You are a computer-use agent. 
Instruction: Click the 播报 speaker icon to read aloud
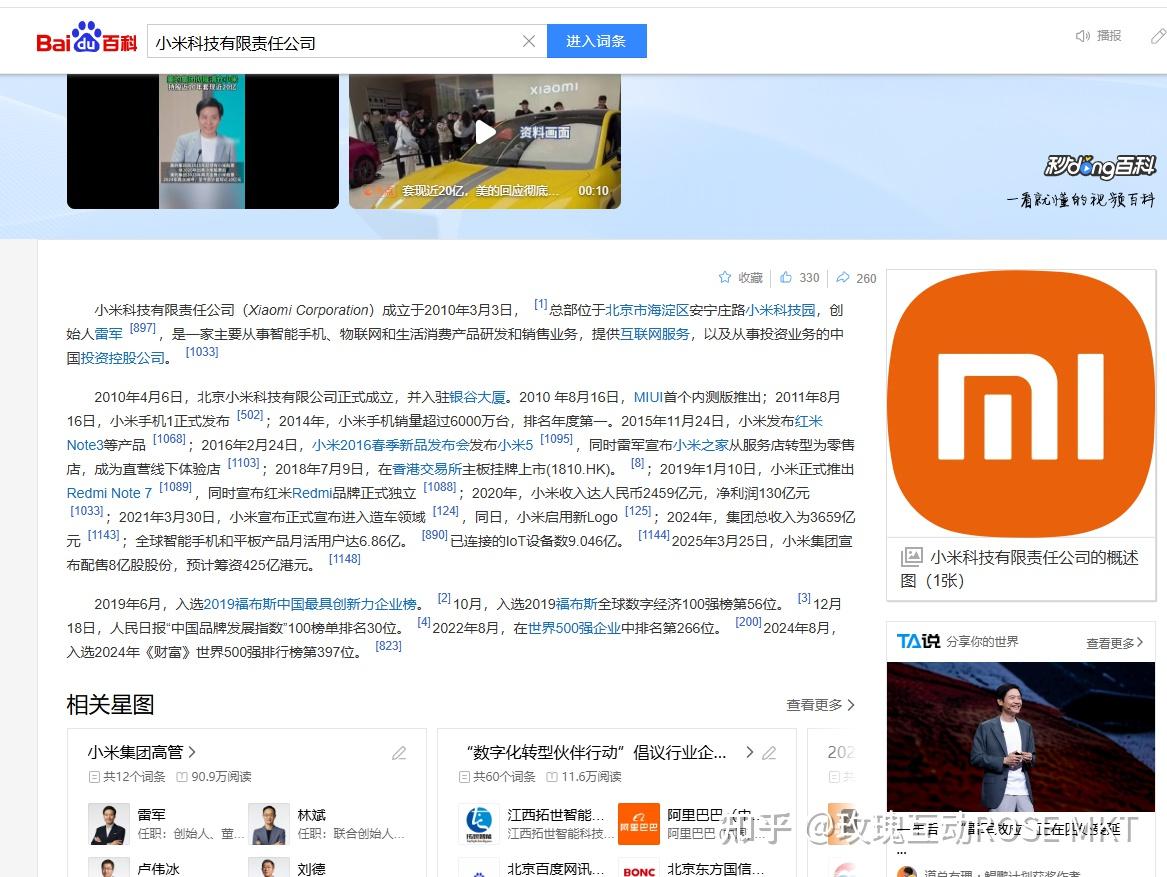point(1083,34)
